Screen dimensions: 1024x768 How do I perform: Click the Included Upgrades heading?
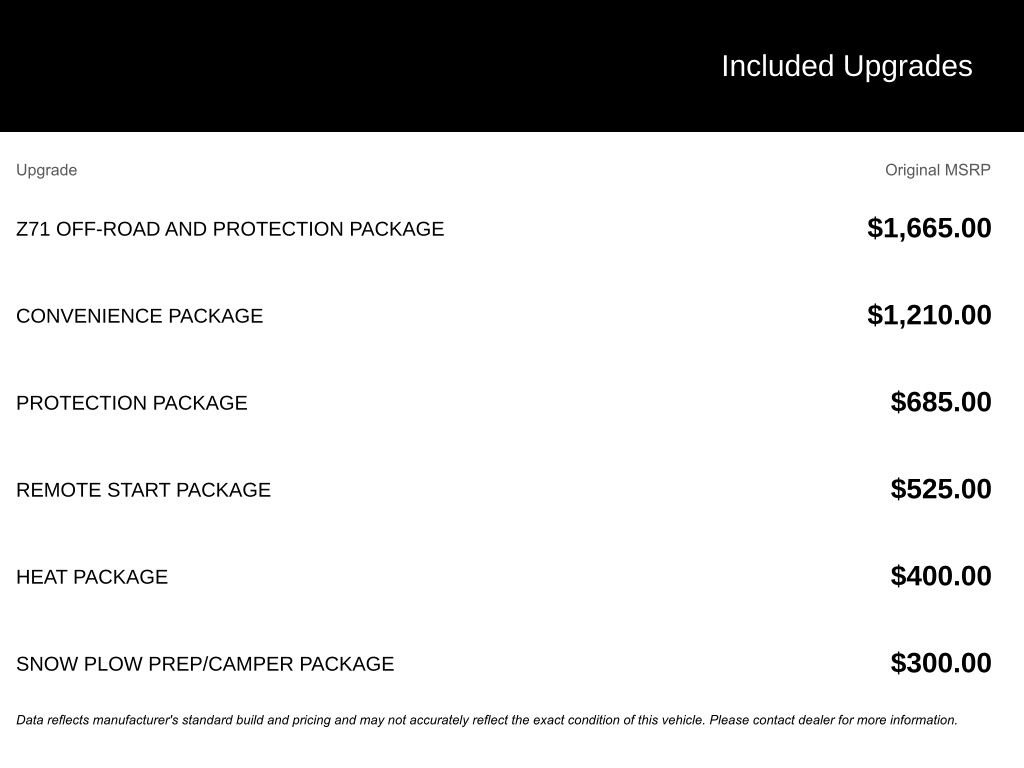[846, 66]
